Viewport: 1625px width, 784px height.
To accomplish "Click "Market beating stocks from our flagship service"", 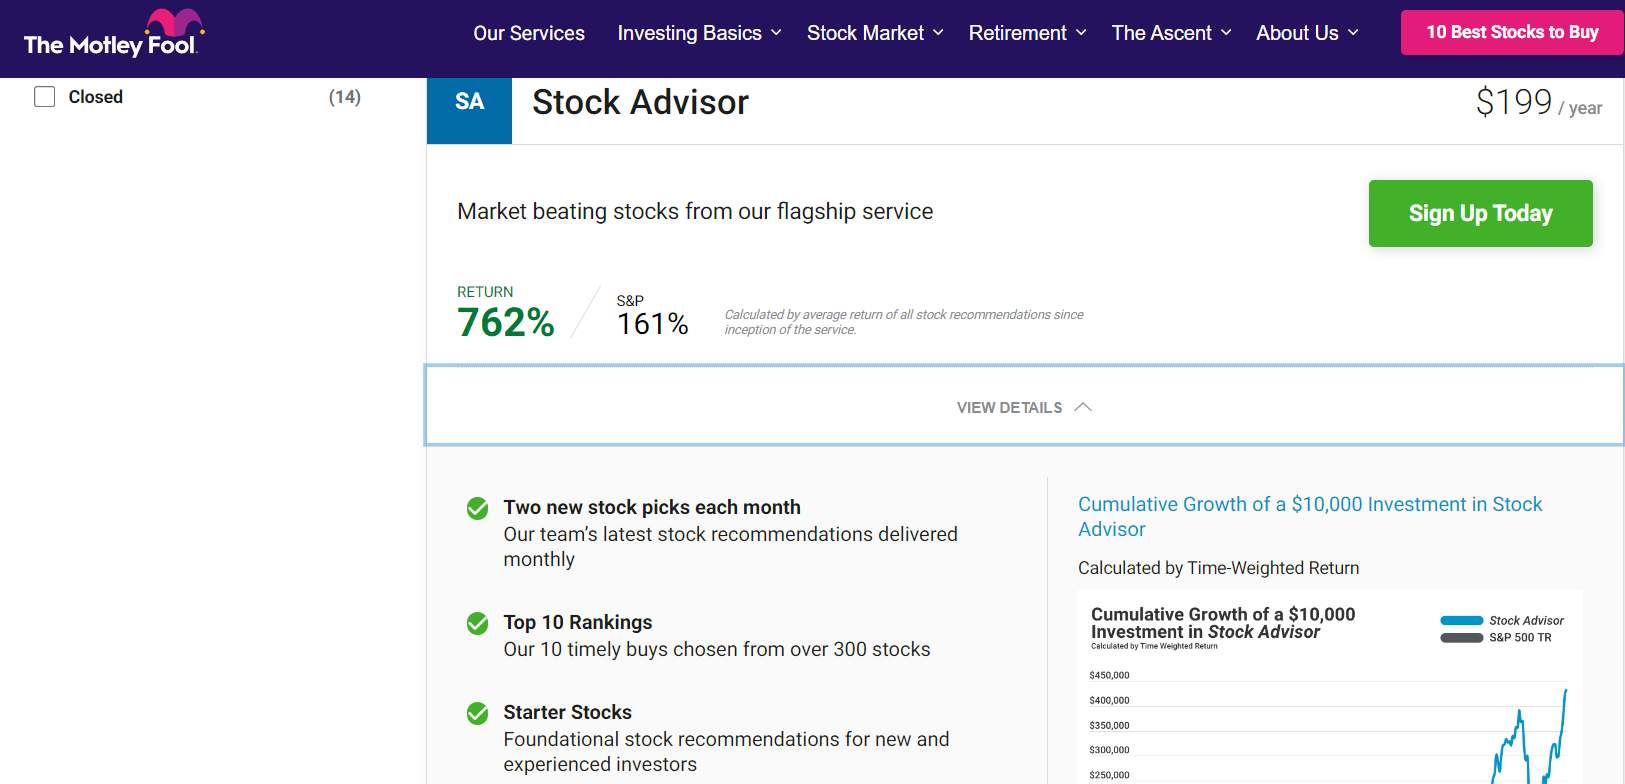I will pos(695,212).
